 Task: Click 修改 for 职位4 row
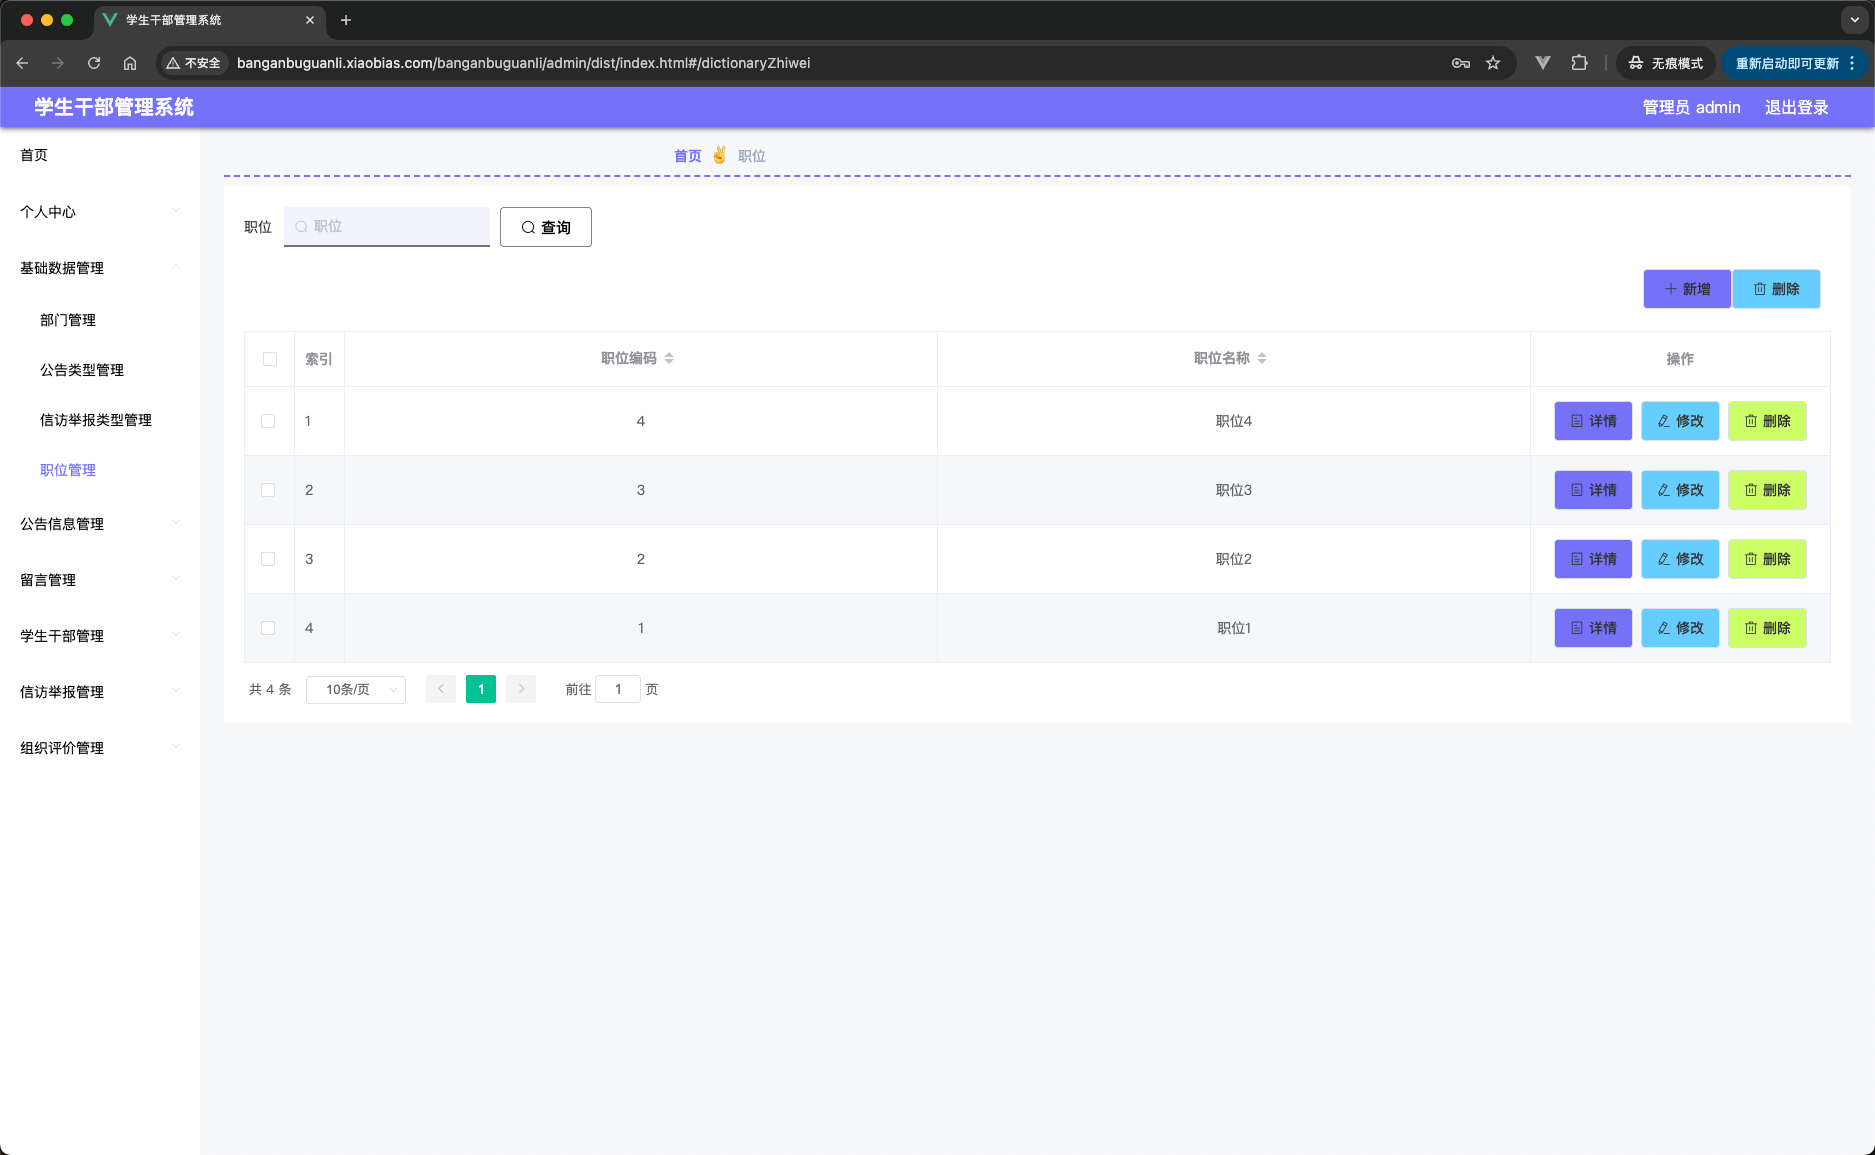pyautogui.click(x=1680, y=421)
